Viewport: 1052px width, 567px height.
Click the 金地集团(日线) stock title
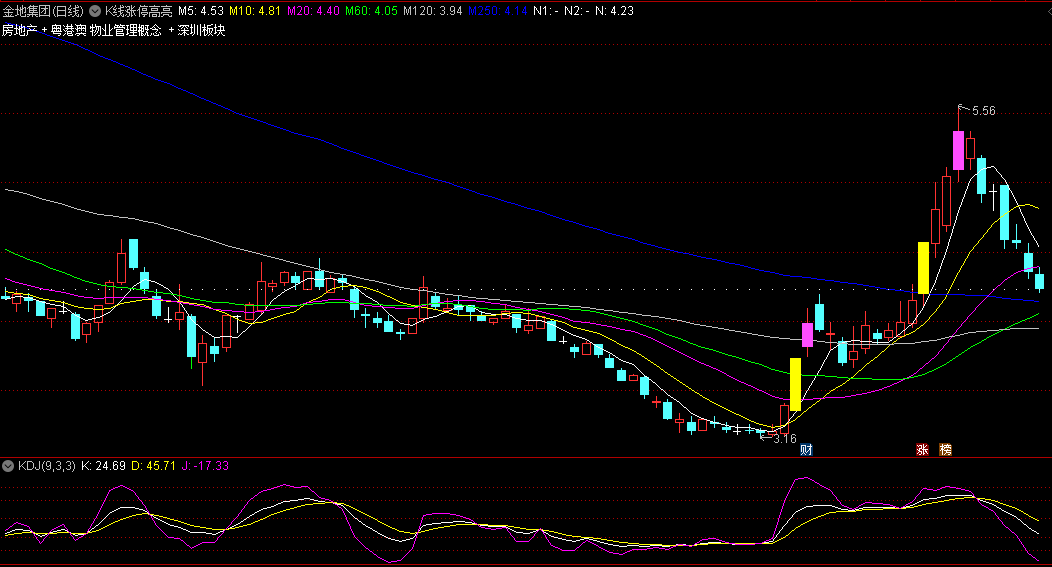coord(43,11)
